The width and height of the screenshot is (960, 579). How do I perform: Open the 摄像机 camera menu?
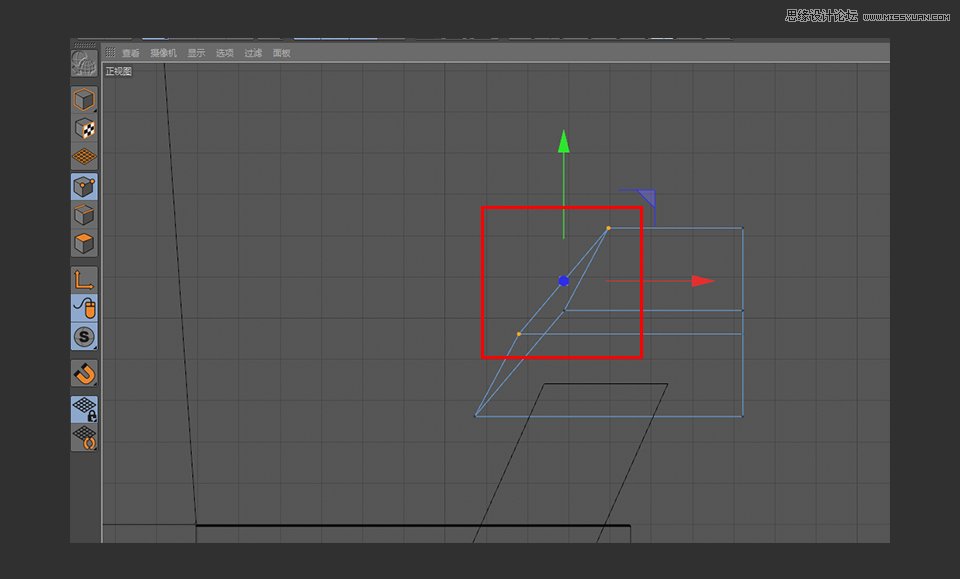click(x=163, y=52)
